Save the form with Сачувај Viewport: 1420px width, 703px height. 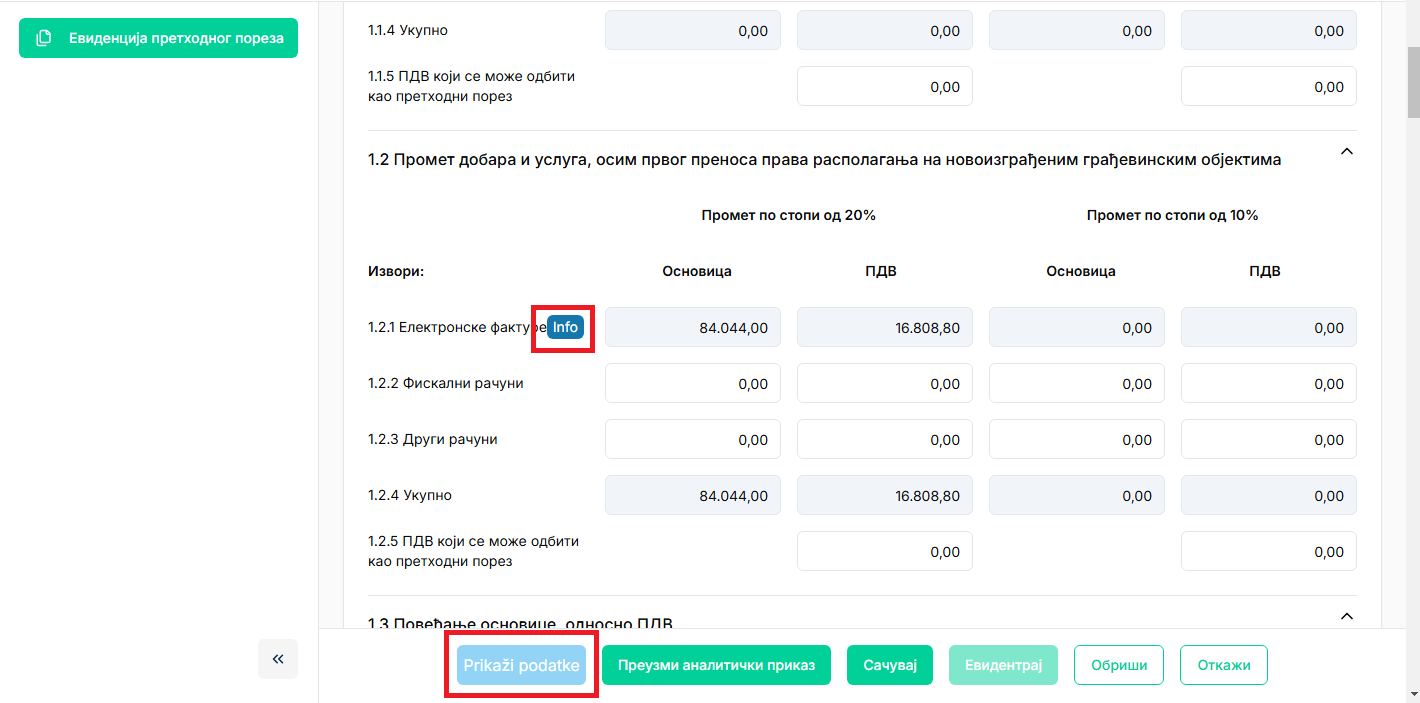pos(889,665)
